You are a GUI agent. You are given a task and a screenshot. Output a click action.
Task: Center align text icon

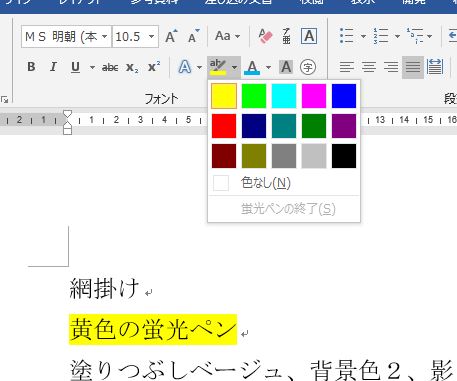tap(369, 67)
